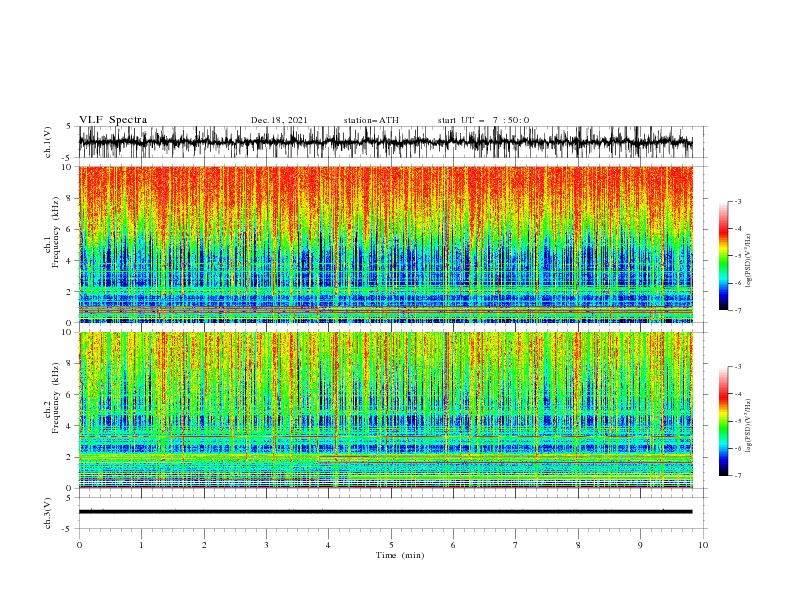The height and width of the screenshot is (612, 792).
Task: Click the "station=ATH" header label
Action: (371, 120)
